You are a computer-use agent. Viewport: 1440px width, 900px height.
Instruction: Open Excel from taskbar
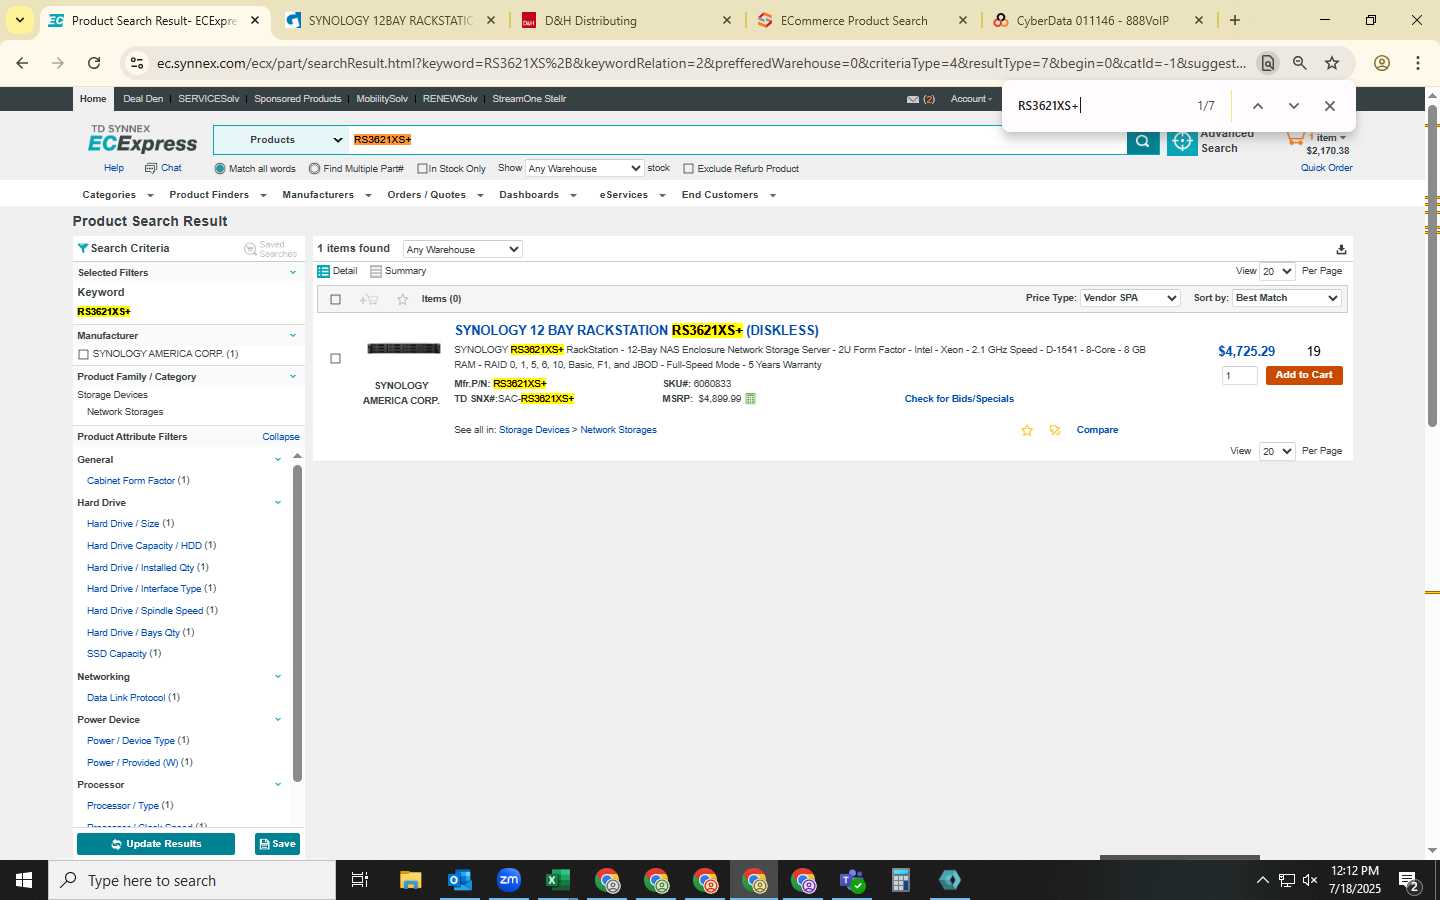pos(557,880)
